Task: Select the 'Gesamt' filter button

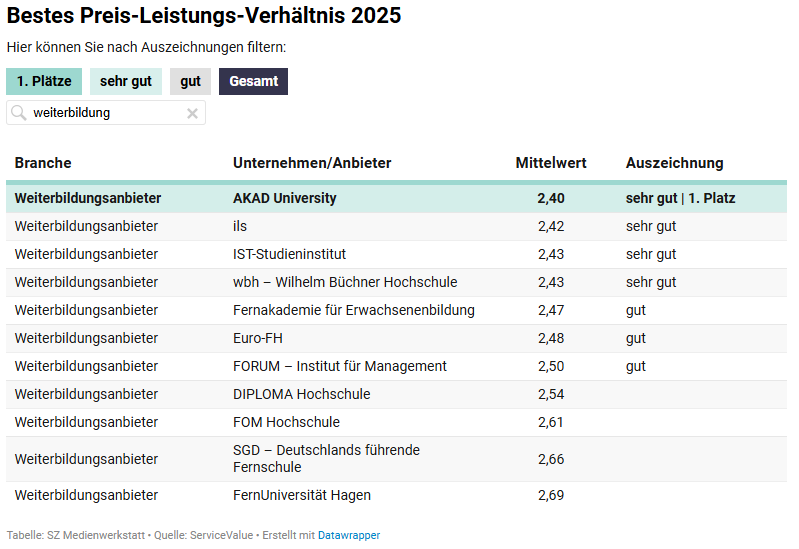Action: click(253, 81)
